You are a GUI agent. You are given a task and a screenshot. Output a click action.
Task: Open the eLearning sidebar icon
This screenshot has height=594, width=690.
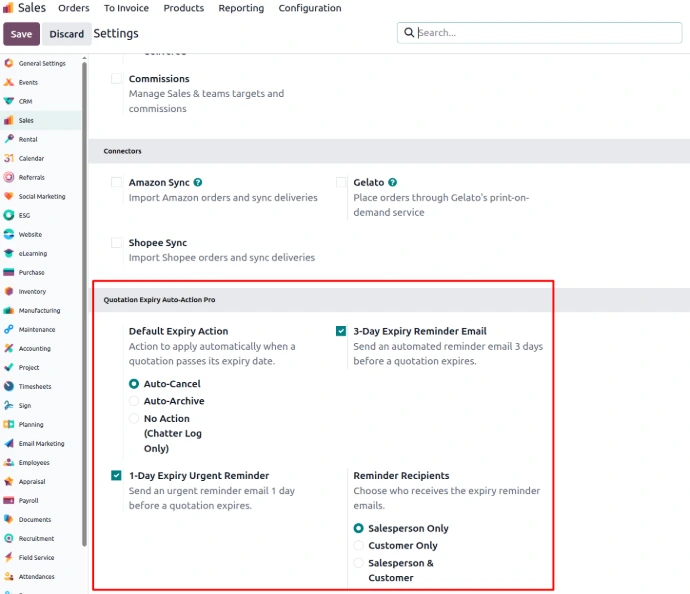[9, 254]
